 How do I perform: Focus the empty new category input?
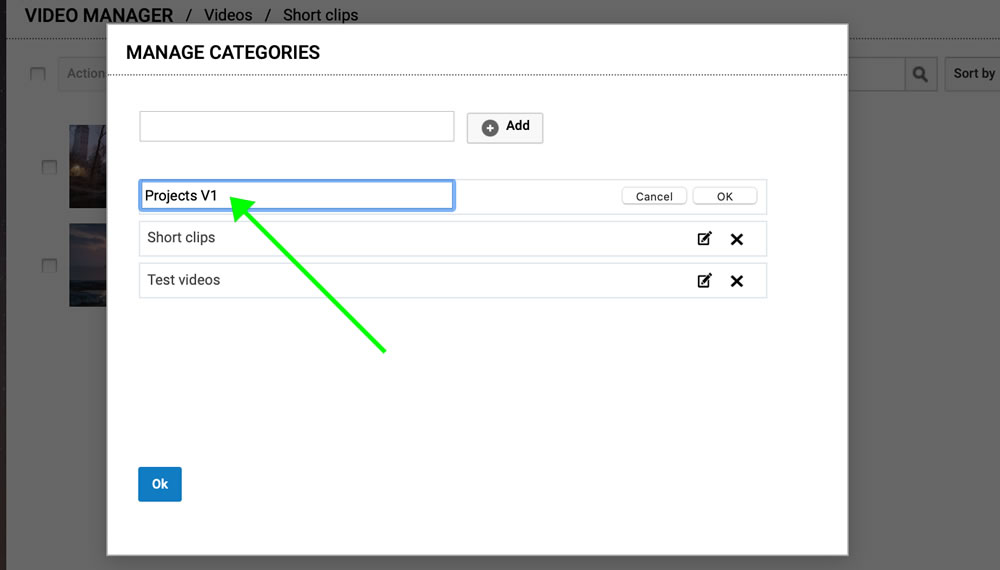[297, 126]
